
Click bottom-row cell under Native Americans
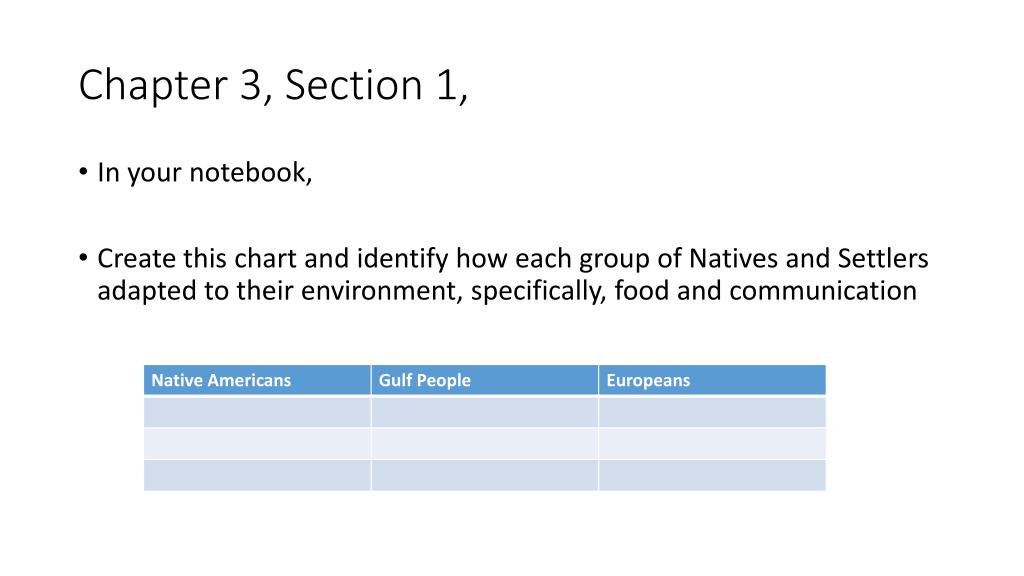tap(257, 475)
